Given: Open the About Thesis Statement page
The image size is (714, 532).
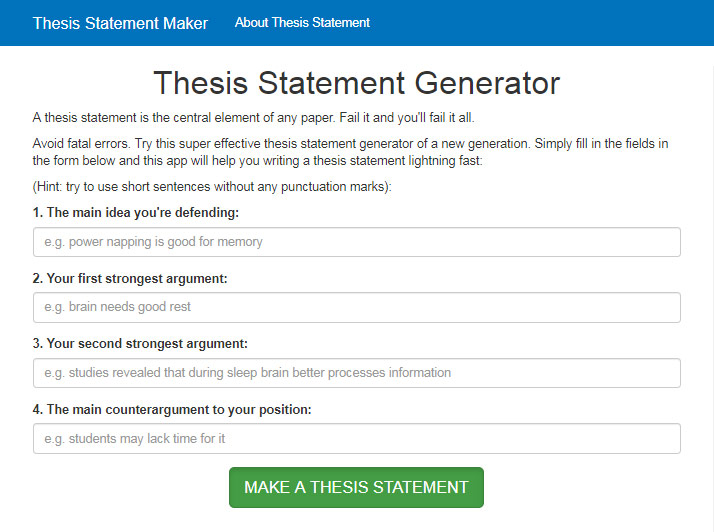Looking at the screenshot, I should point(302,22).
